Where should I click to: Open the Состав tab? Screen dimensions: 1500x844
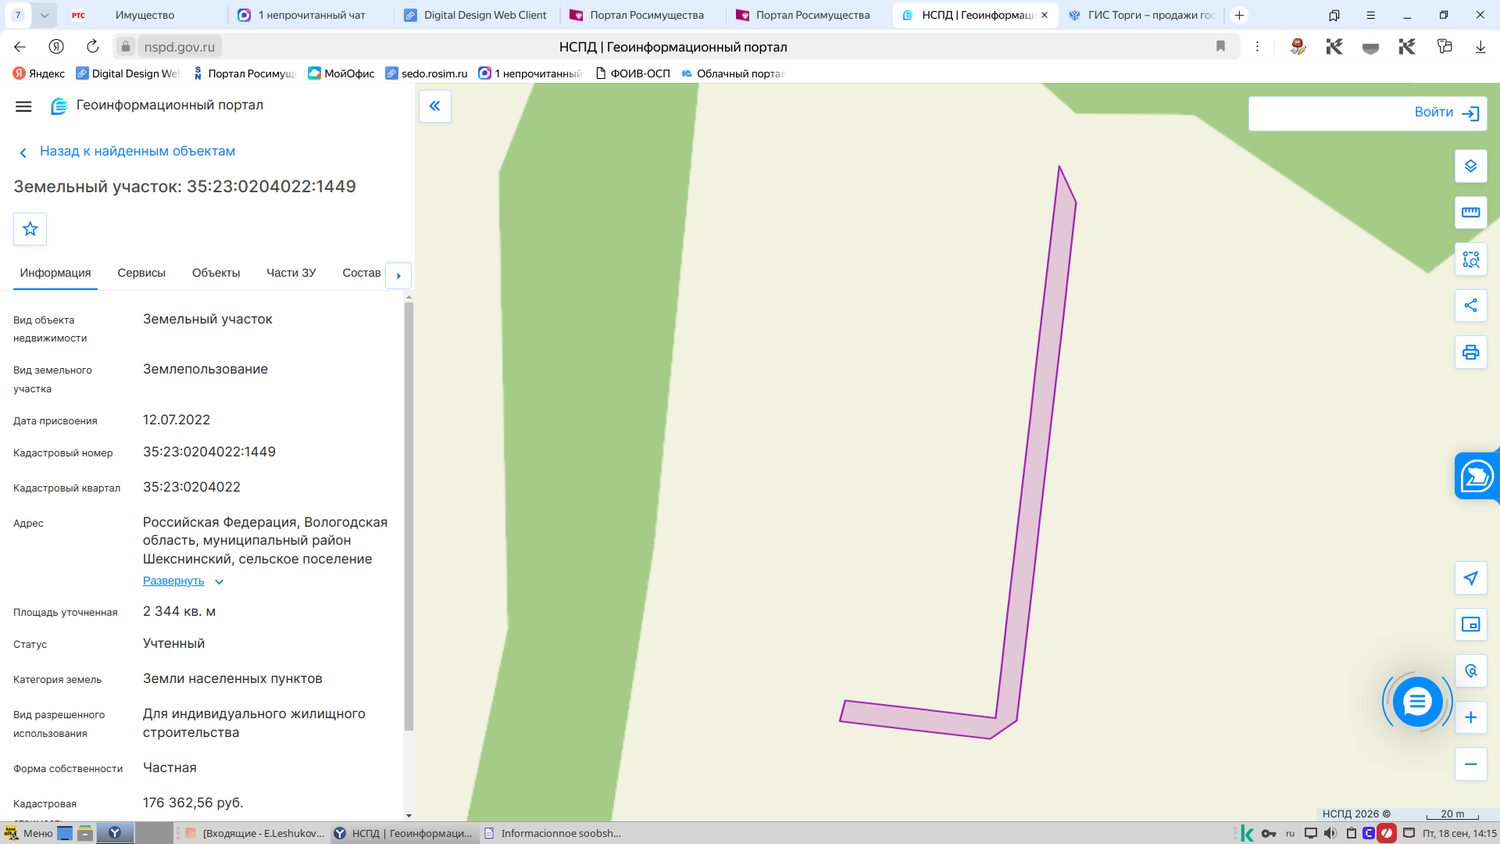[361, 273]
